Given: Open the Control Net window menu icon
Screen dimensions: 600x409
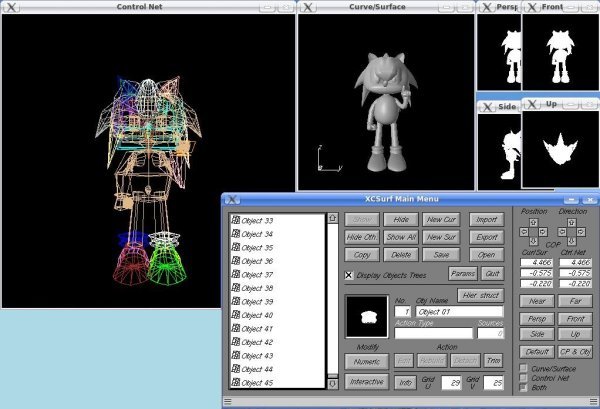Looking at the screenshot, I should [x=10, y=7].
